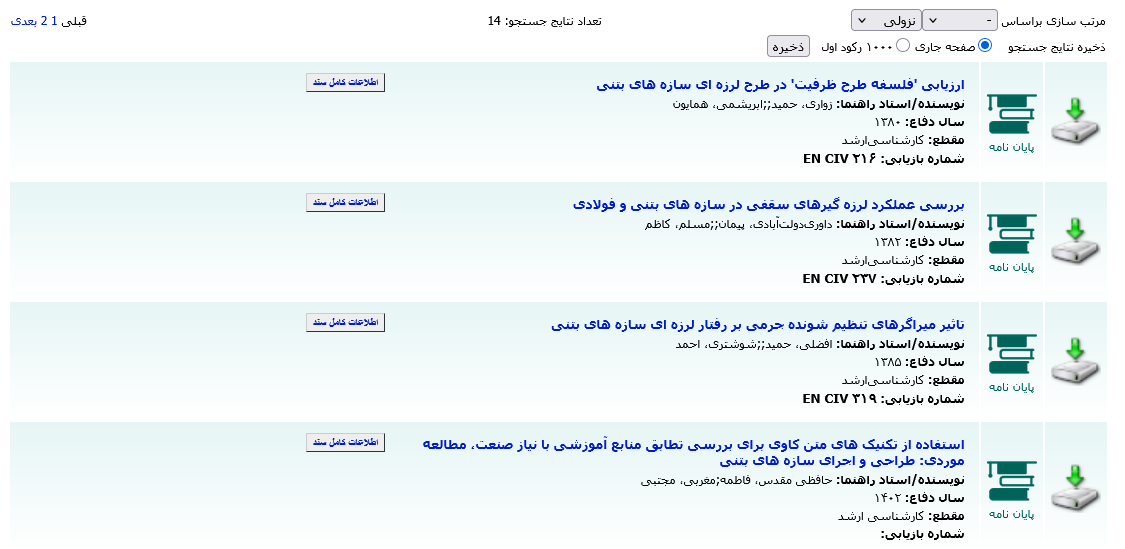Open the sort-by field dropdown
The width and height of the screenshot is (1125, 549).
[959, 20]
